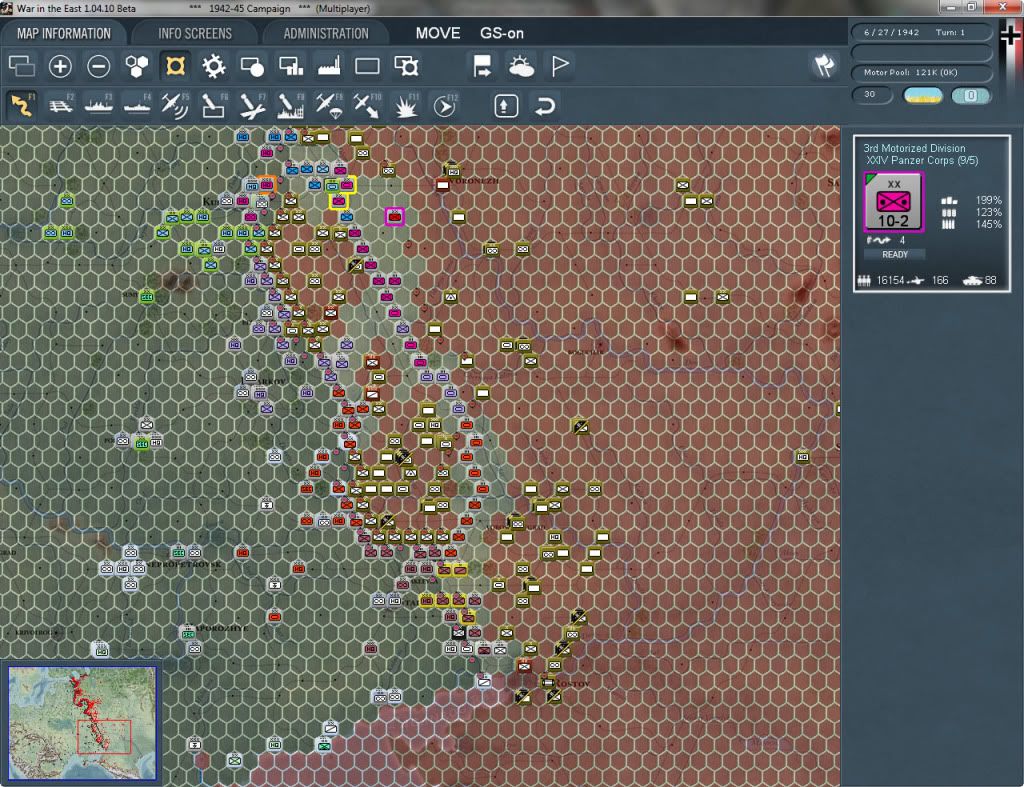Select the bomb airfield (F7) icon
1024x787 pixels.
coord(252,105)
